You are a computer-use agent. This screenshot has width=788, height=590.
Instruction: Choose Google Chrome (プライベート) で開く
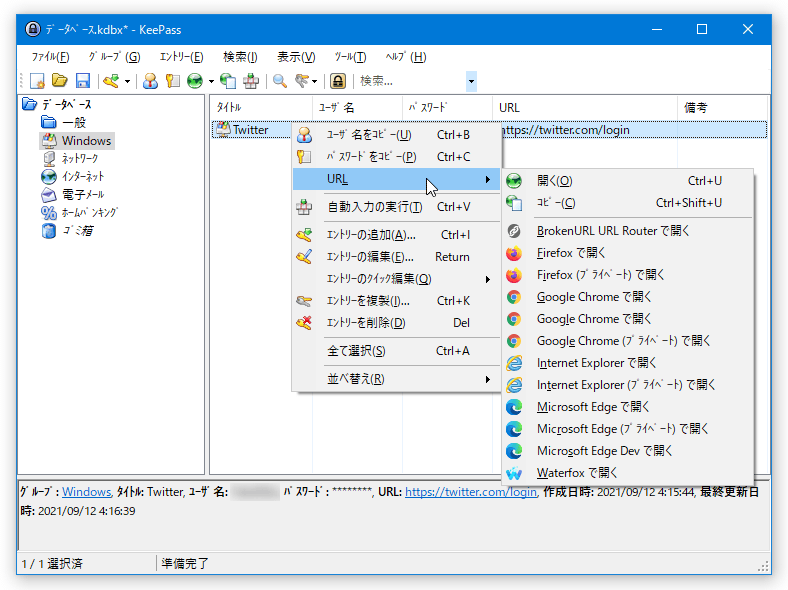628,341
